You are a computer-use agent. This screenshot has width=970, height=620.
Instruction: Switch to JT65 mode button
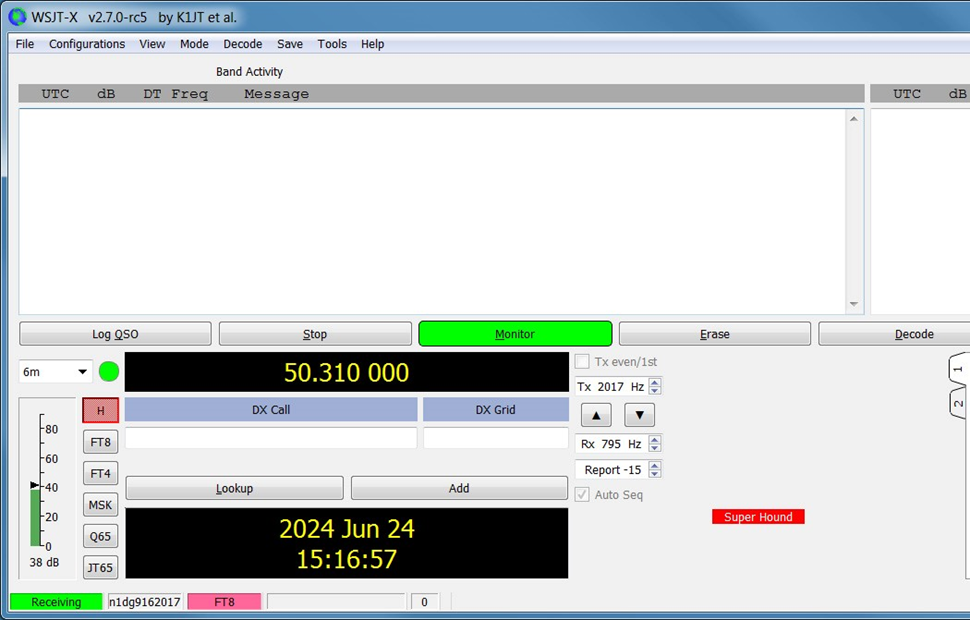click(100, 567)
